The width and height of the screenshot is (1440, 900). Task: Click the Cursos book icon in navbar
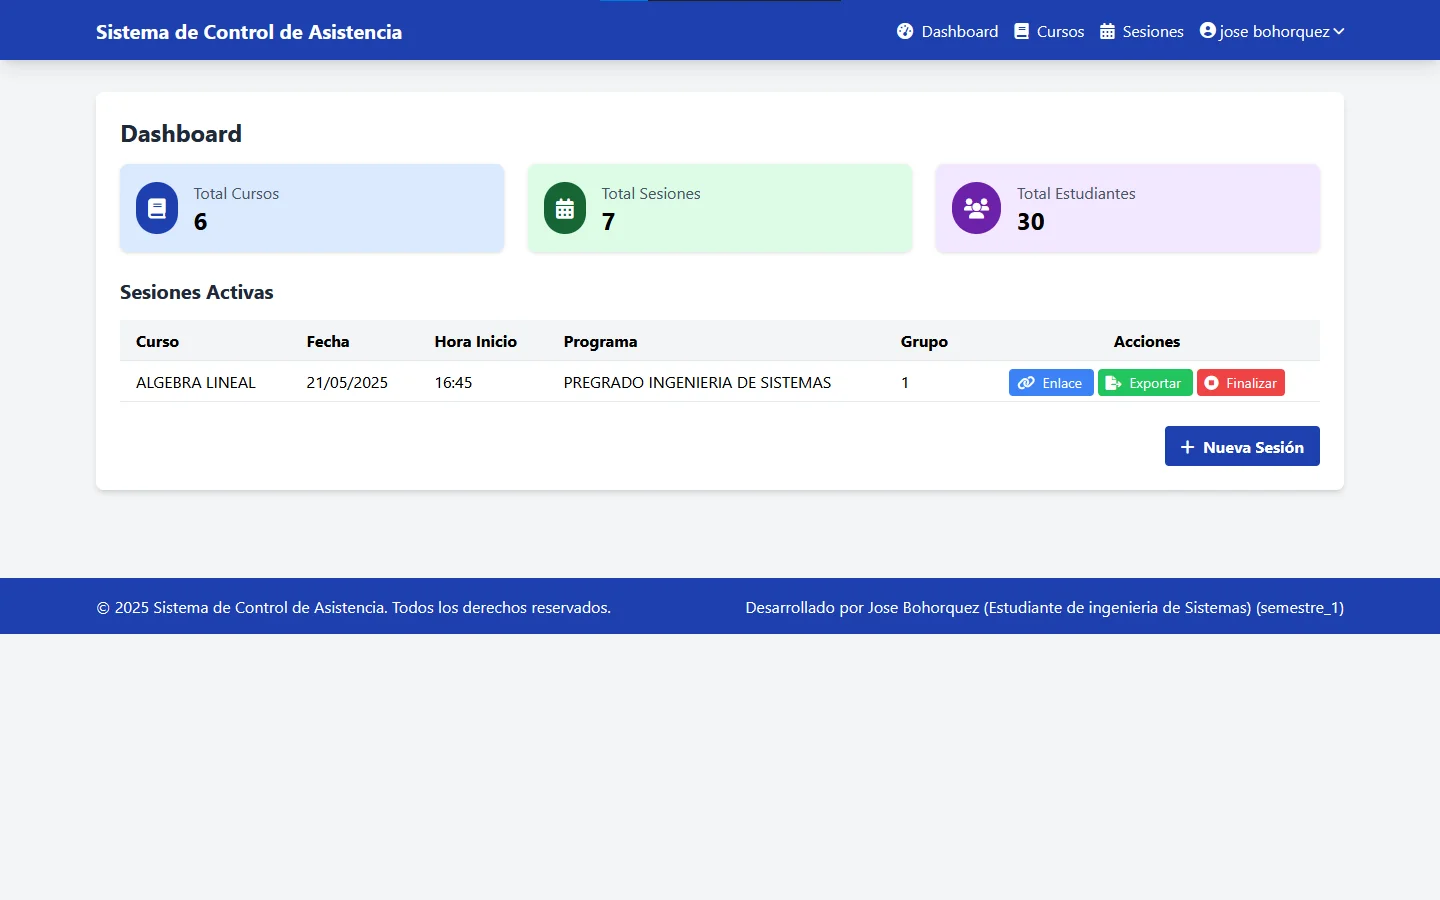tap(1021, 31)
